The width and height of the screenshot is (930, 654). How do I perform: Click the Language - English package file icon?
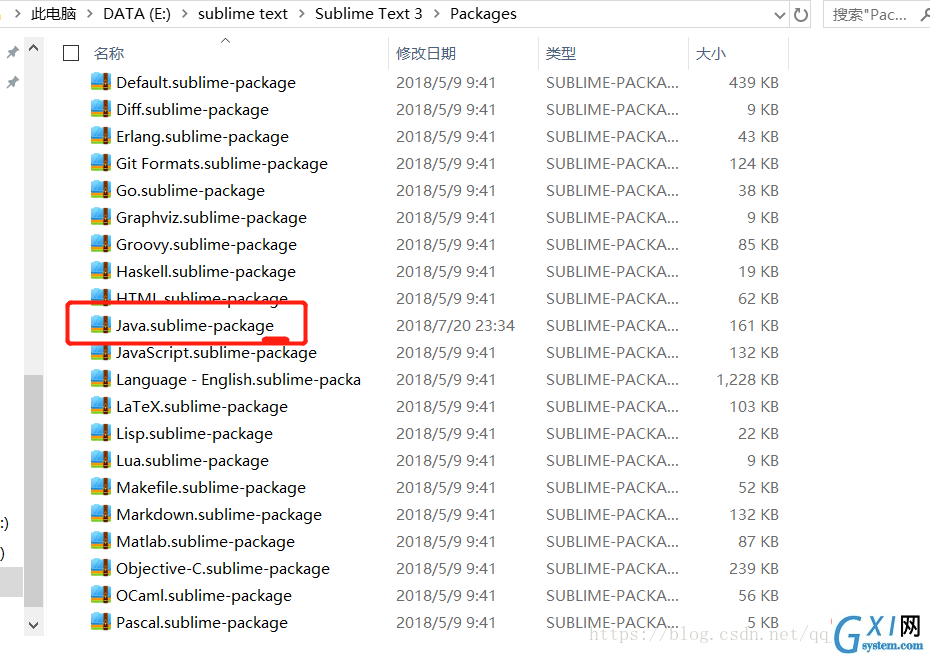click(x=101, y=379)
